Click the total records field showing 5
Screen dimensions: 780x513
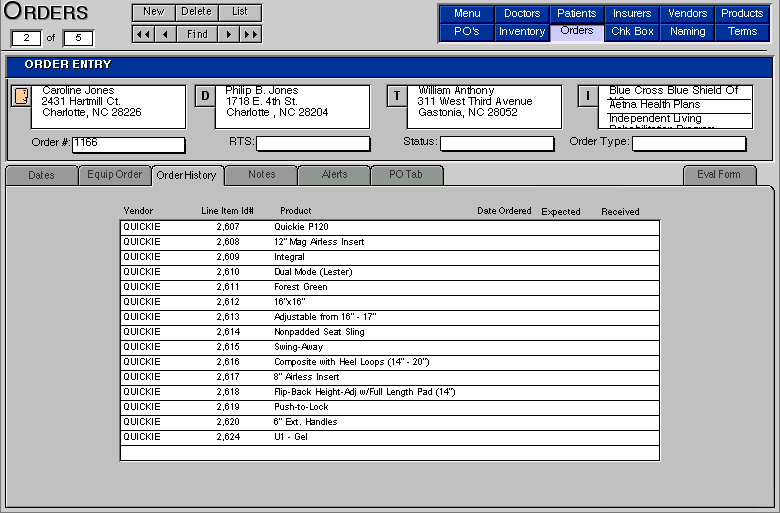coord(78,38)
